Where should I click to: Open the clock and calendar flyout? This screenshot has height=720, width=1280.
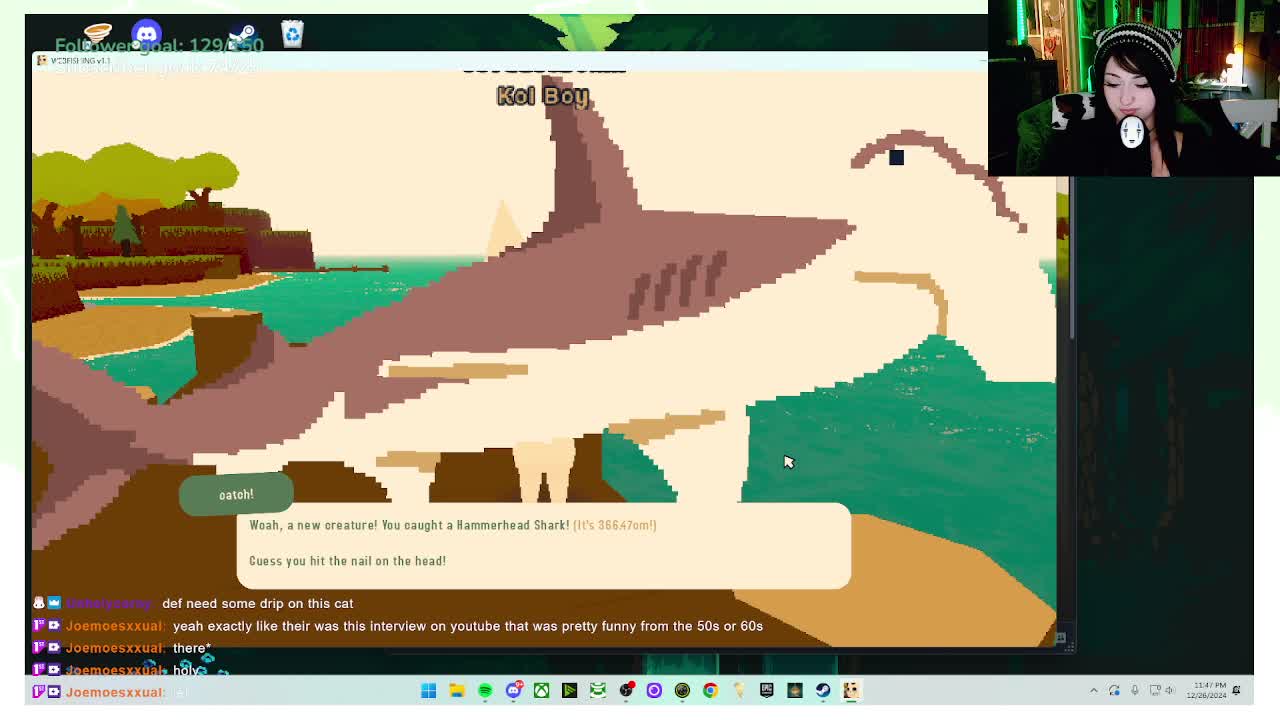tap(1204, 690)
